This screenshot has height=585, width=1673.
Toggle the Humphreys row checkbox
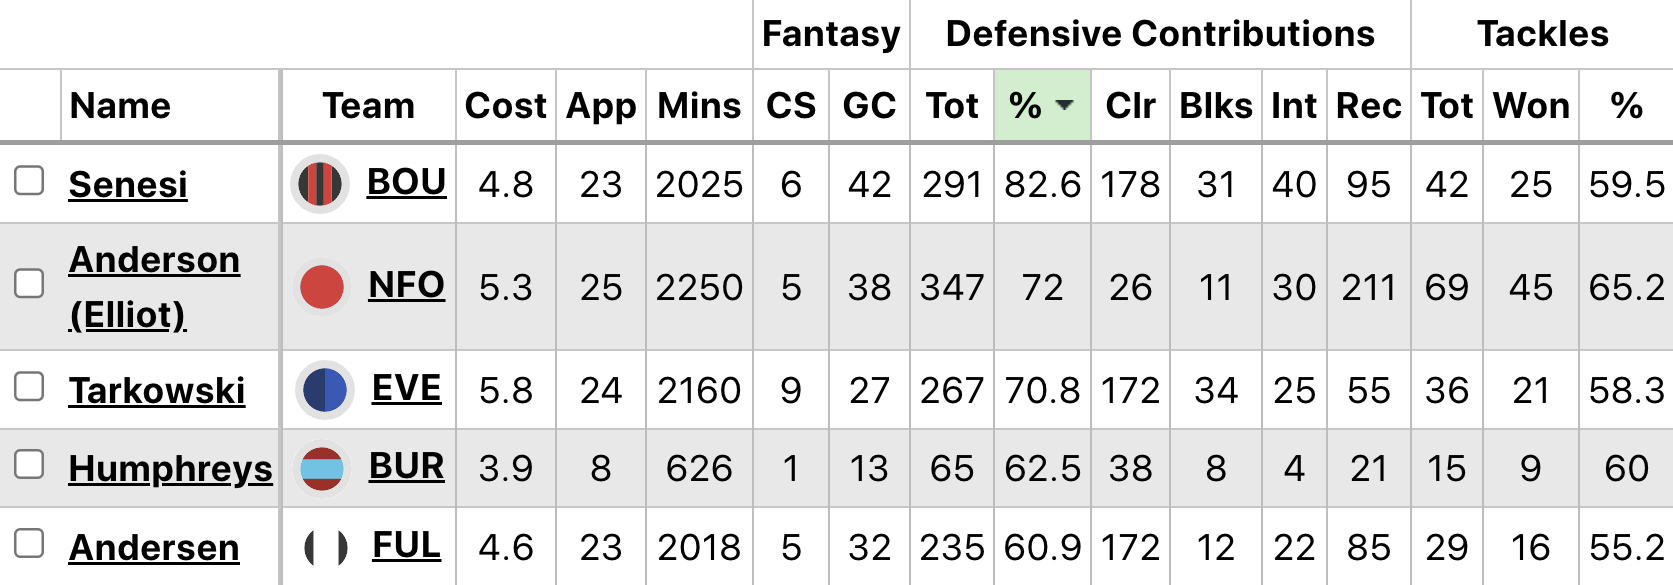point(29,465)
